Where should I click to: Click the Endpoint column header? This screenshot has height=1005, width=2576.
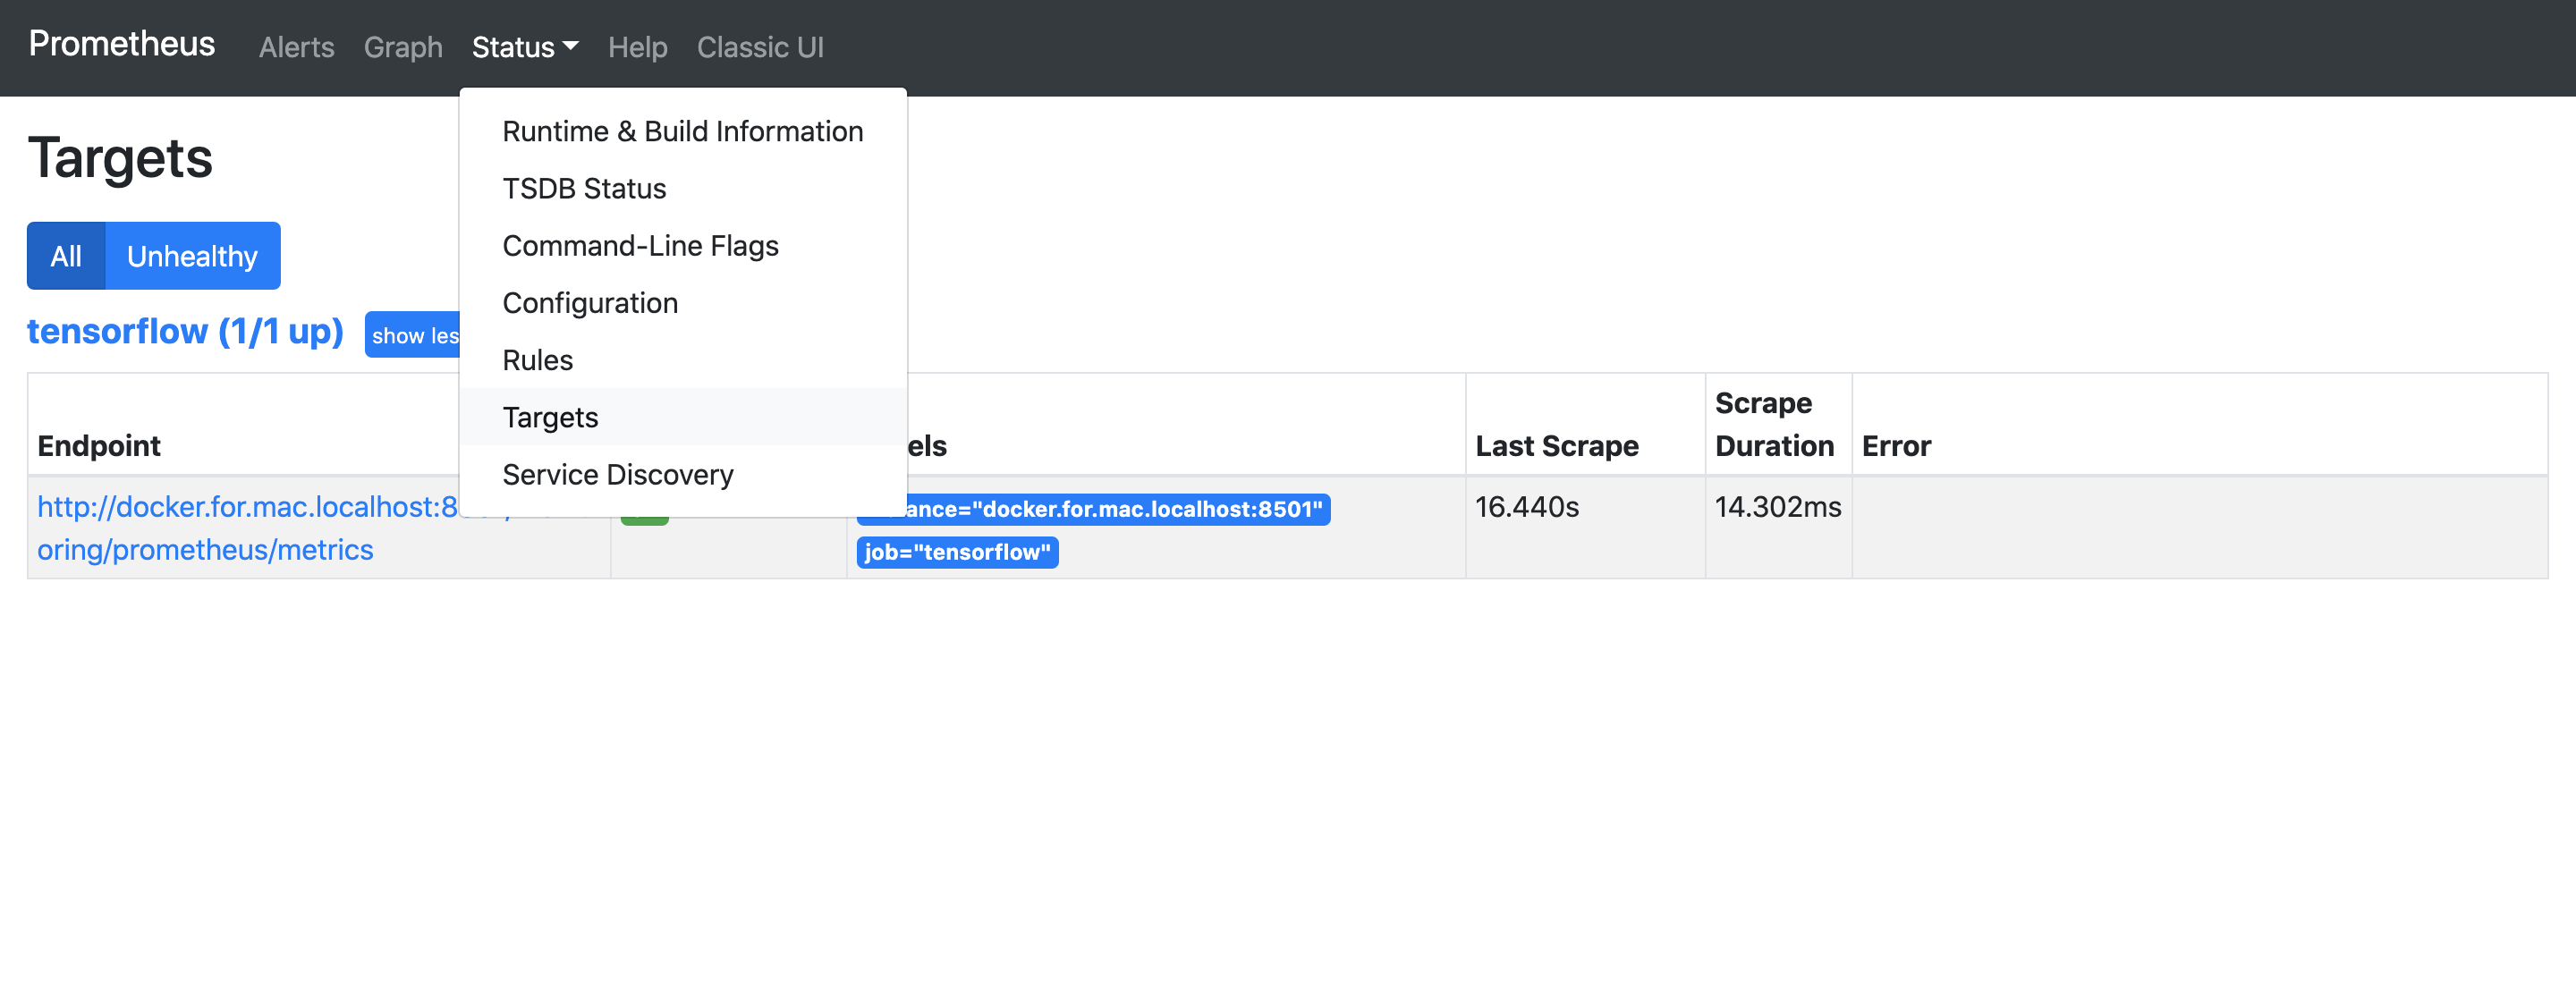[99, 446]
